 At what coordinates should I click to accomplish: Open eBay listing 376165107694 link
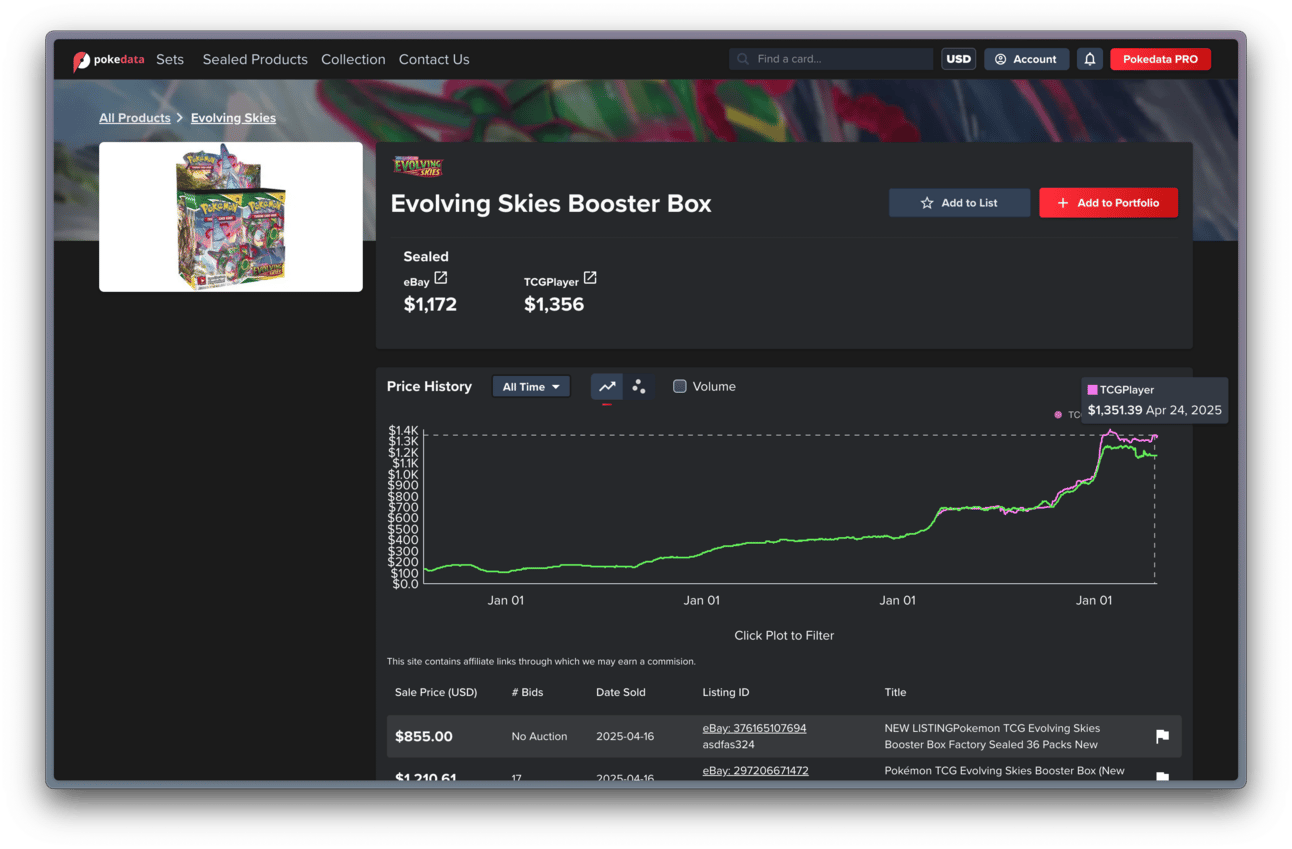(754, 728)
